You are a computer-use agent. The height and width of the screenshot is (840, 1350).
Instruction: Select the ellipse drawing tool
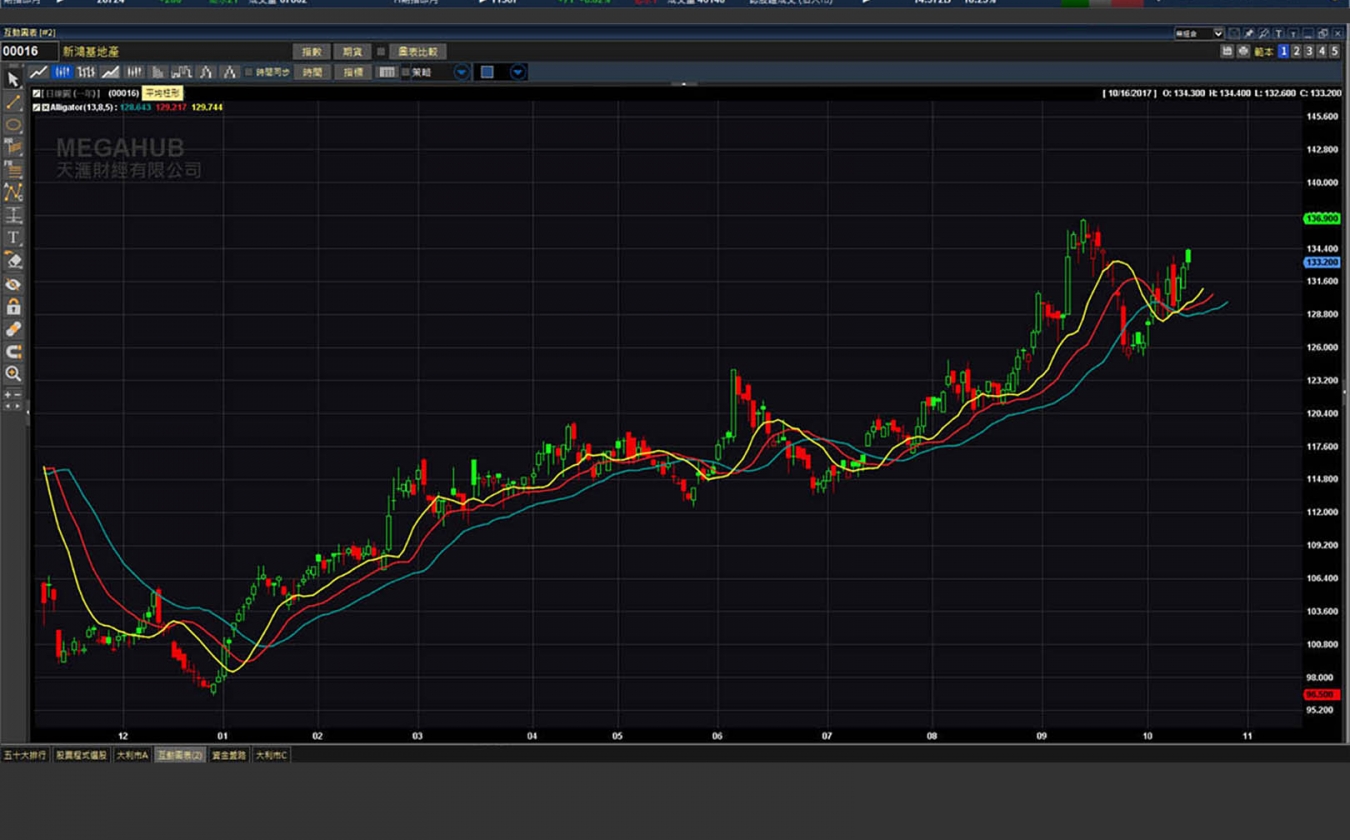[13, 125]
